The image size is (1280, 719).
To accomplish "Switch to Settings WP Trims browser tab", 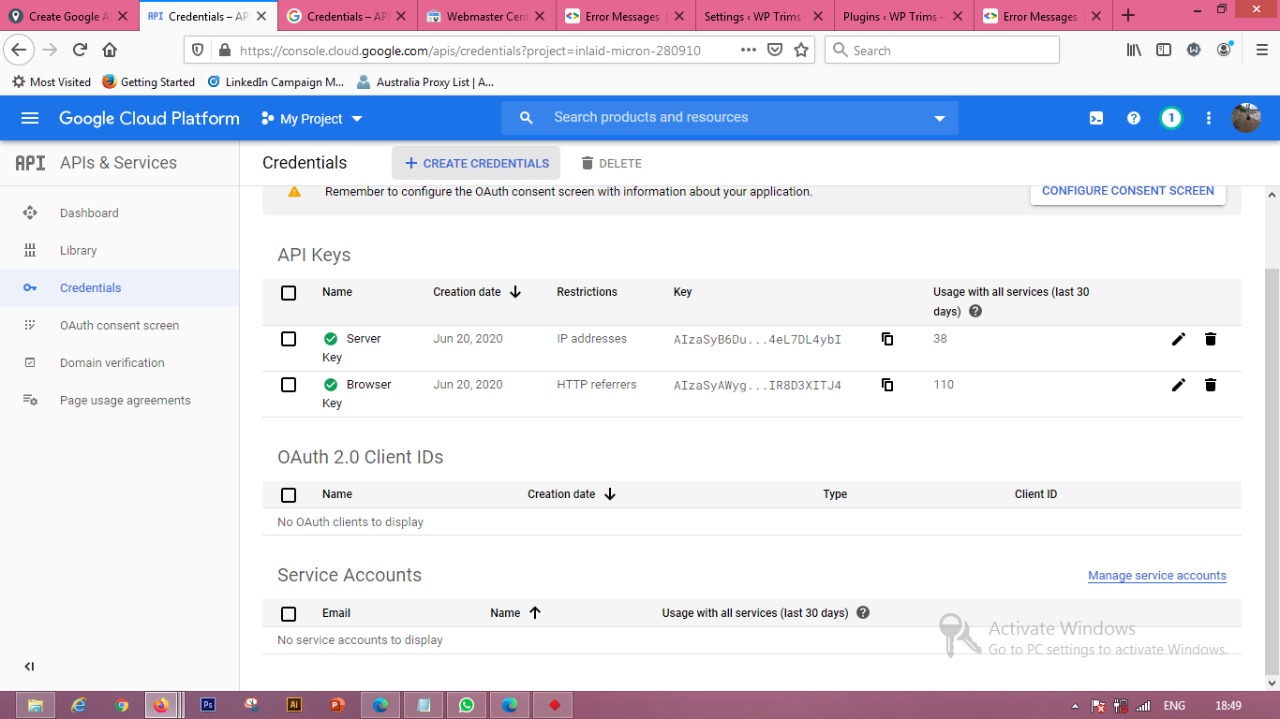I will pos(764,16).
